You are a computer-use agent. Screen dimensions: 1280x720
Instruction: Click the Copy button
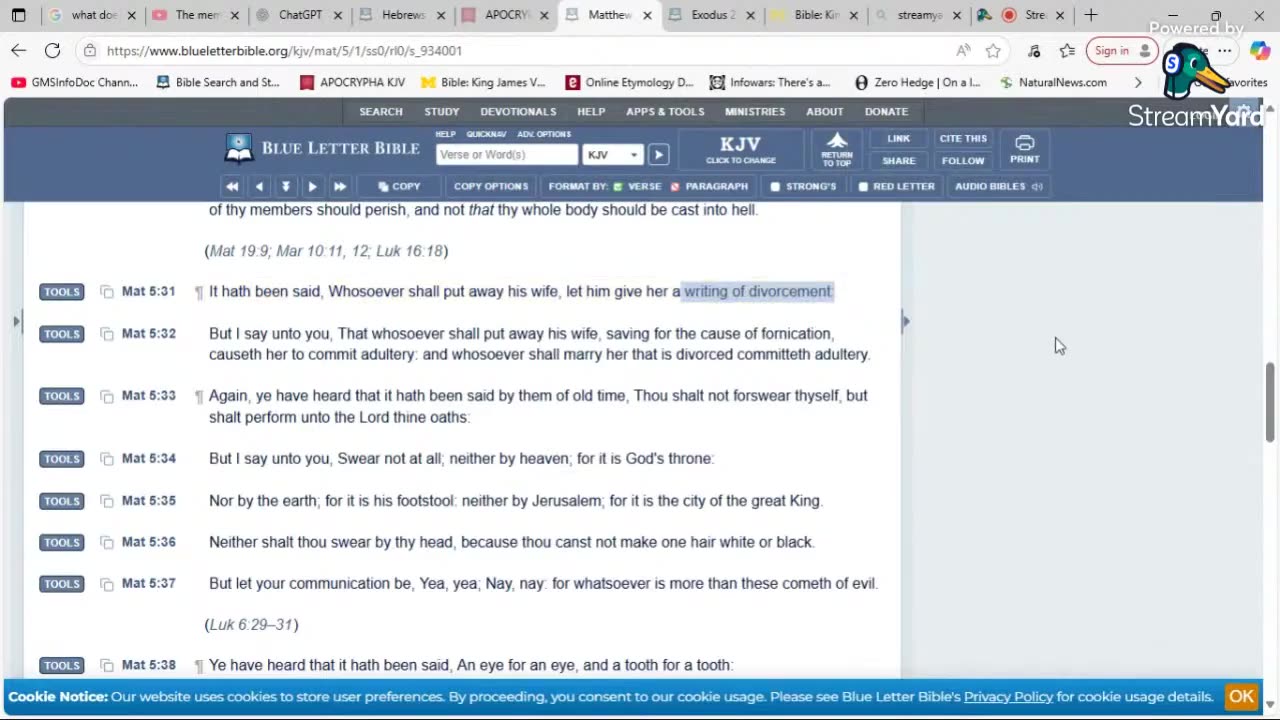click(x=399, y=186)
